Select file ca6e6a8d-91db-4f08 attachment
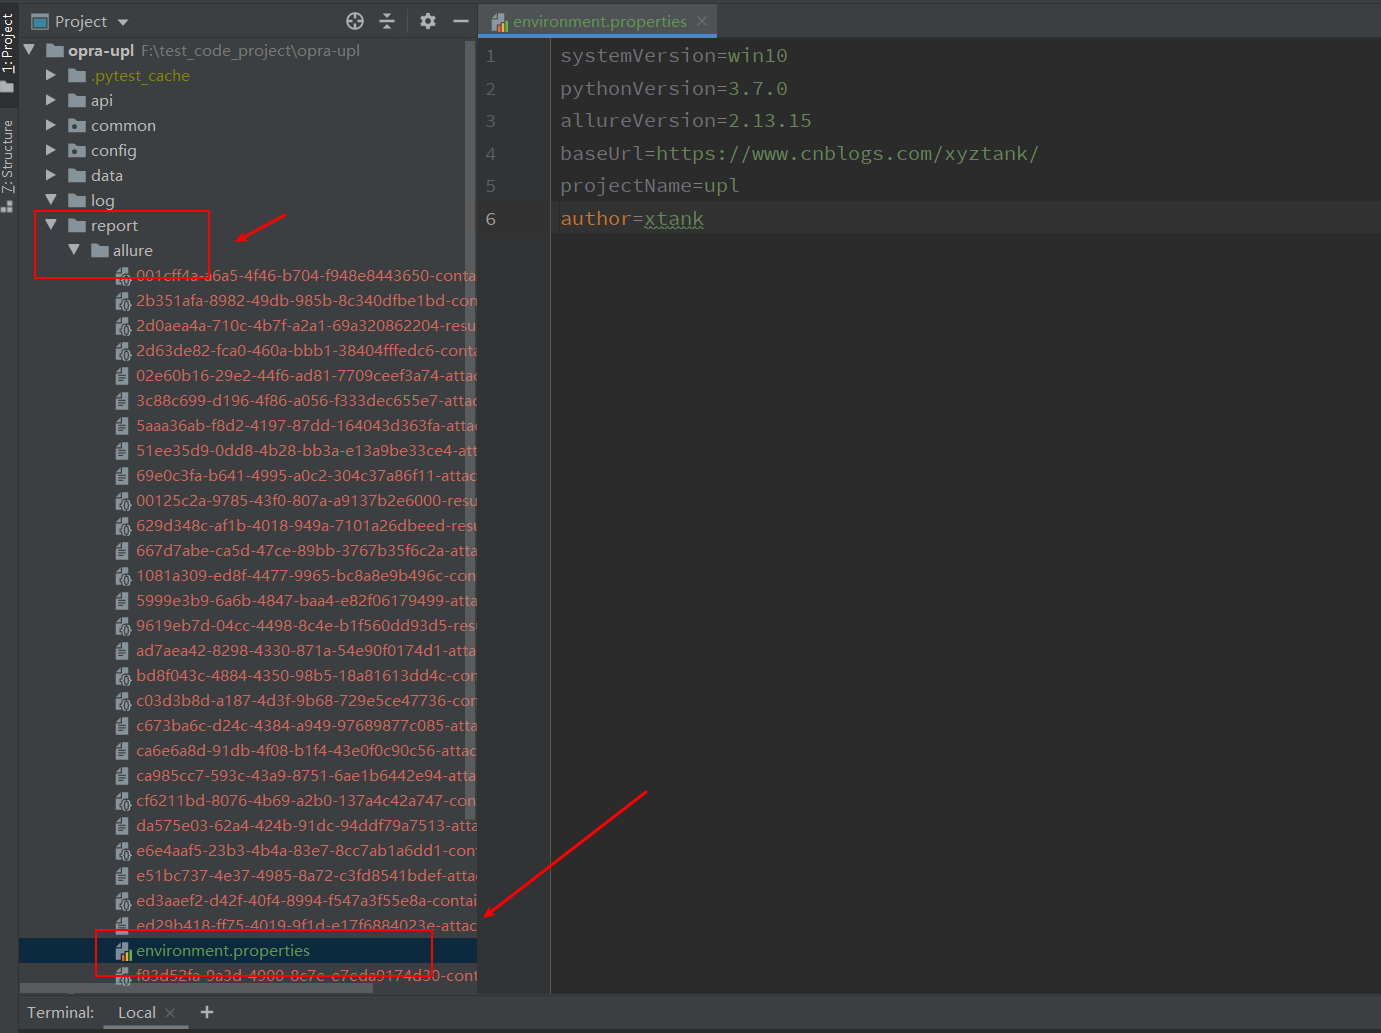 pos(306,750)
